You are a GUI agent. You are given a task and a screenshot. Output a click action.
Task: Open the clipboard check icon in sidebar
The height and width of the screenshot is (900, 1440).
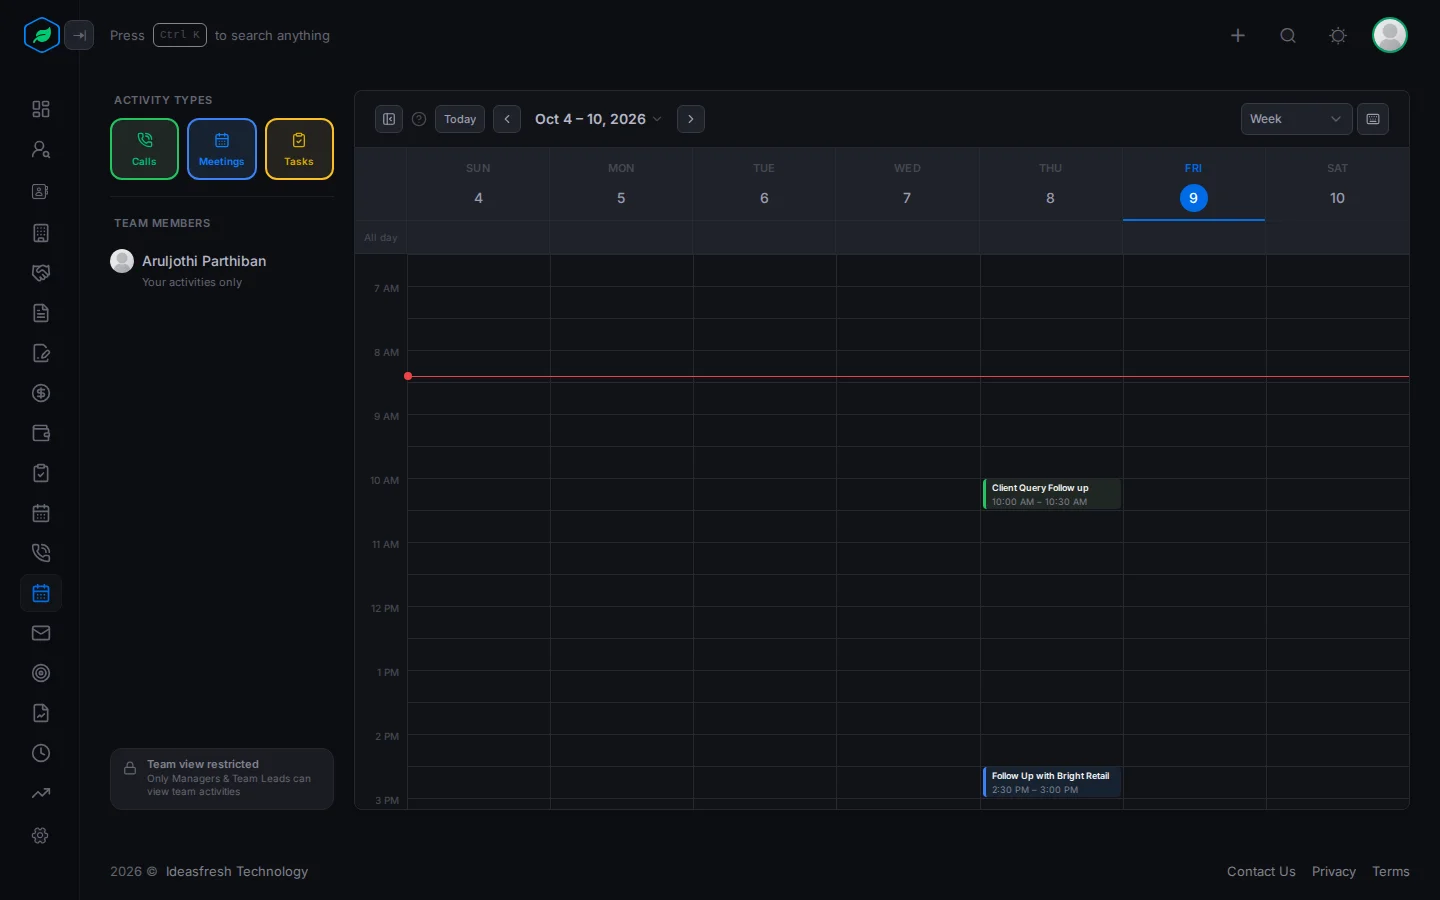41,473
